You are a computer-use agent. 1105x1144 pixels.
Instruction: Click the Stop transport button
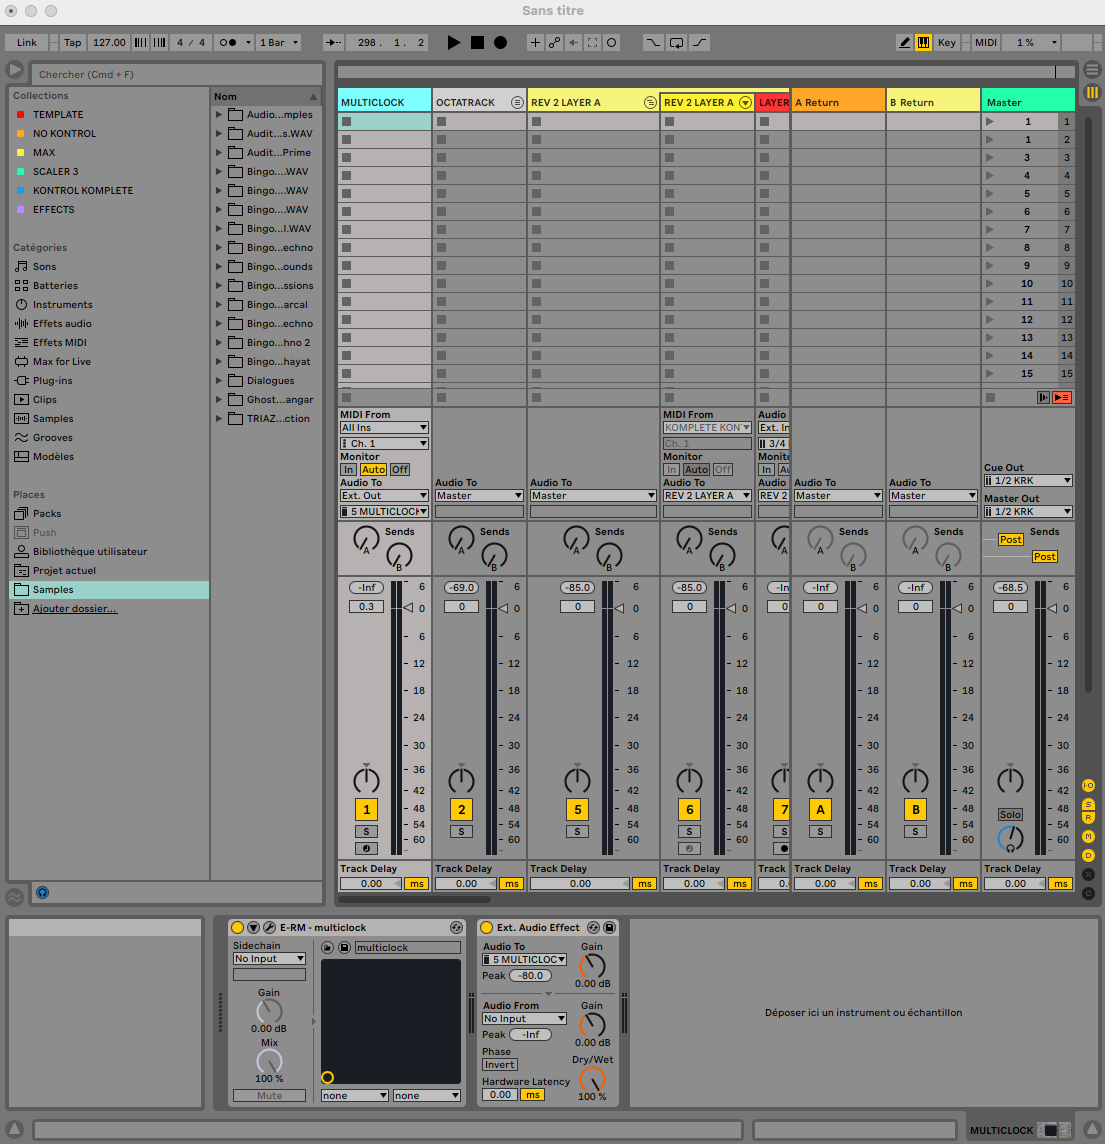click(x=477, y=42)
